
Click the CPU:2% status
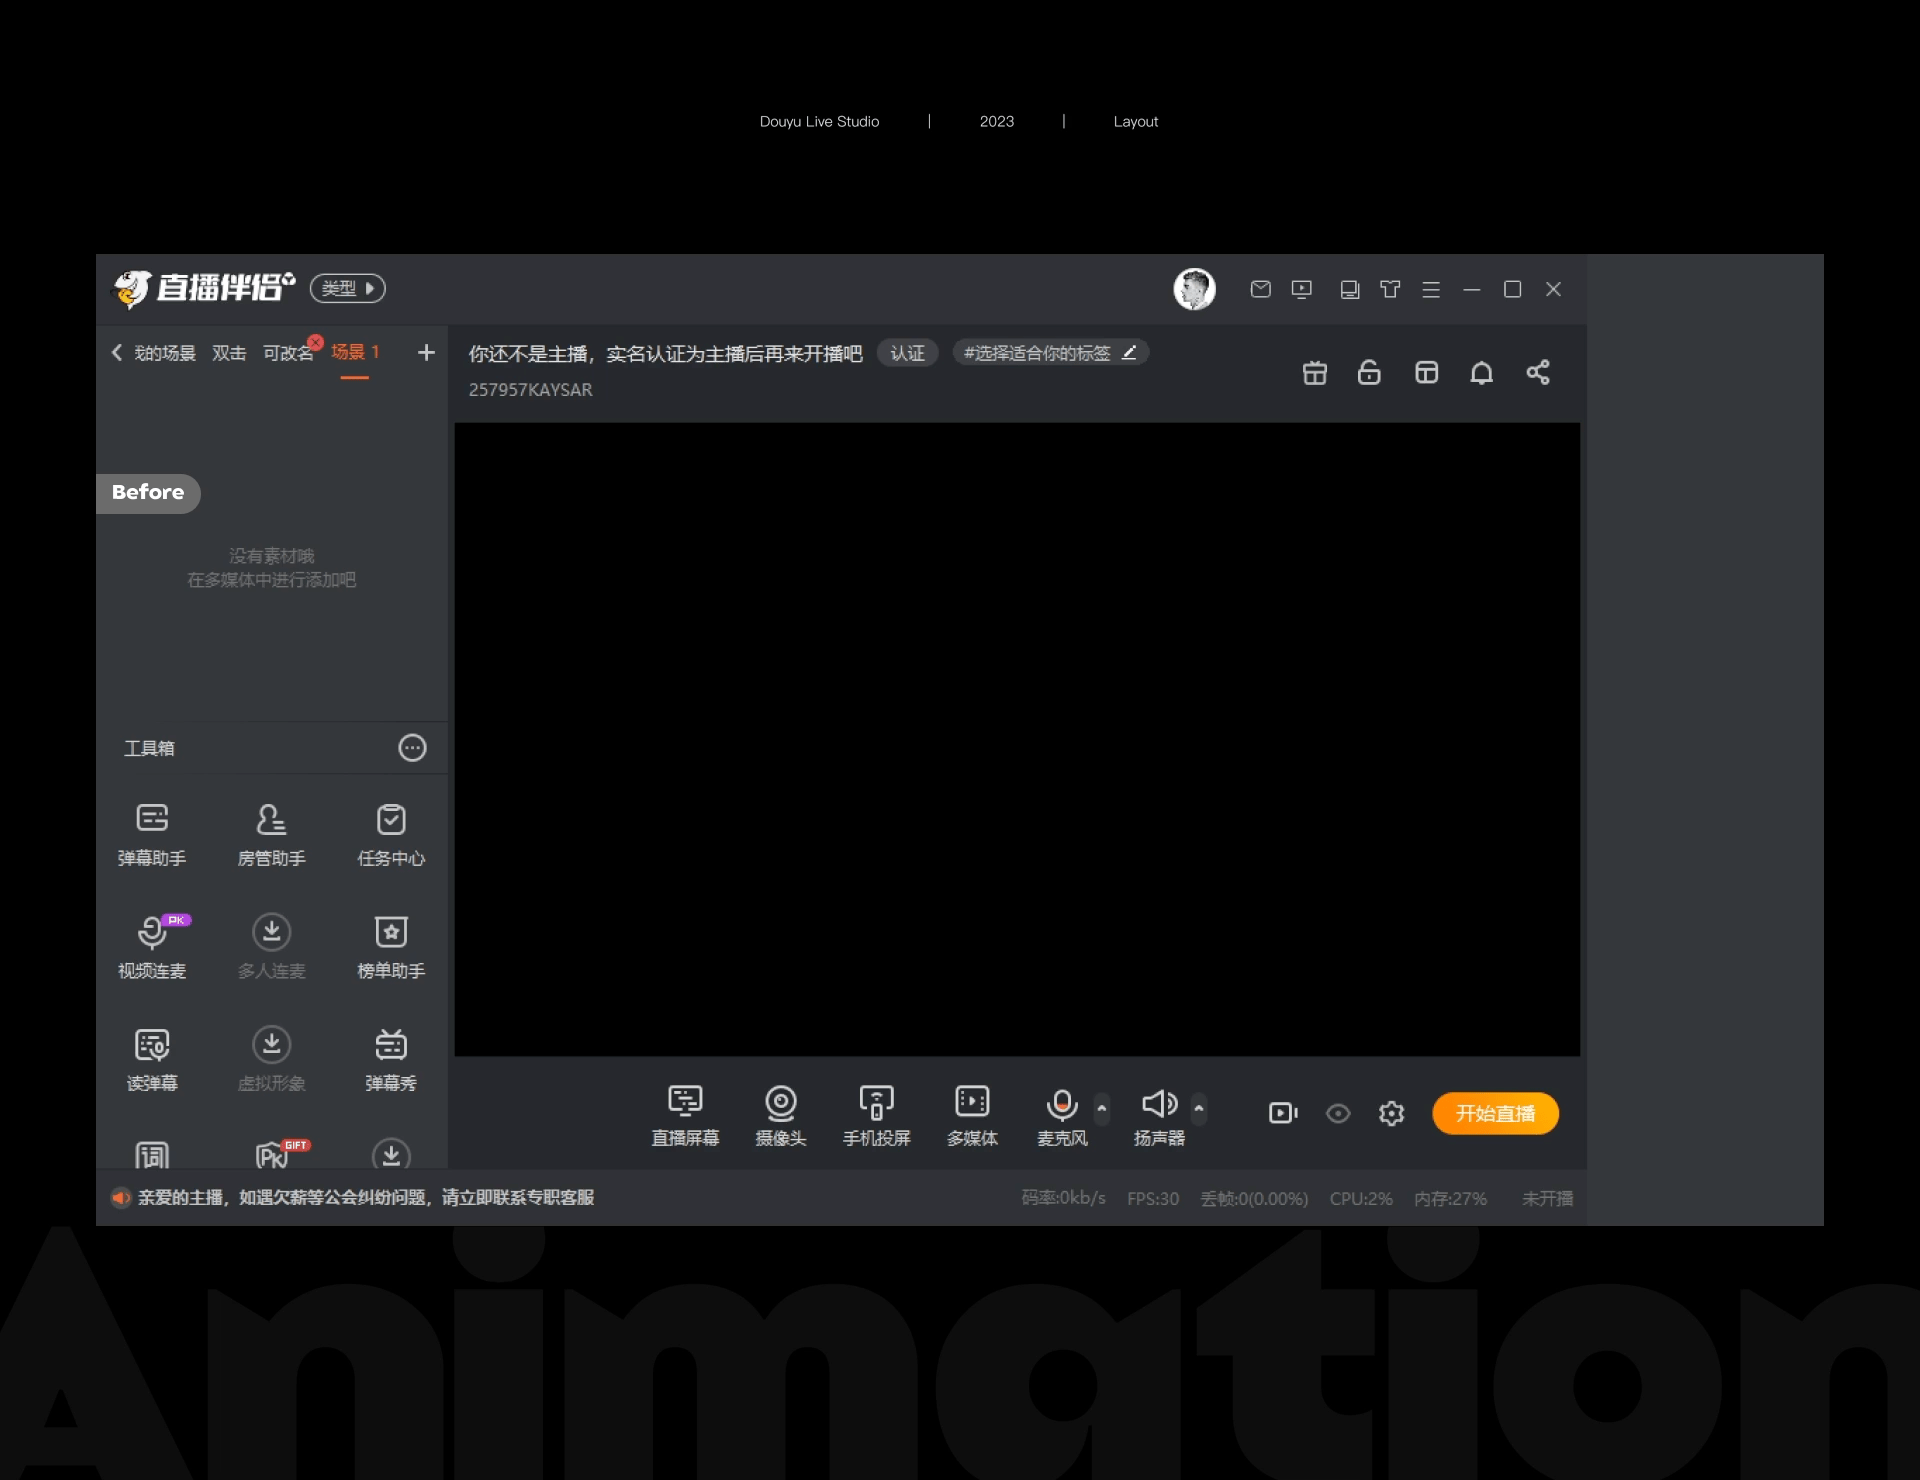coord(1361,1198)
